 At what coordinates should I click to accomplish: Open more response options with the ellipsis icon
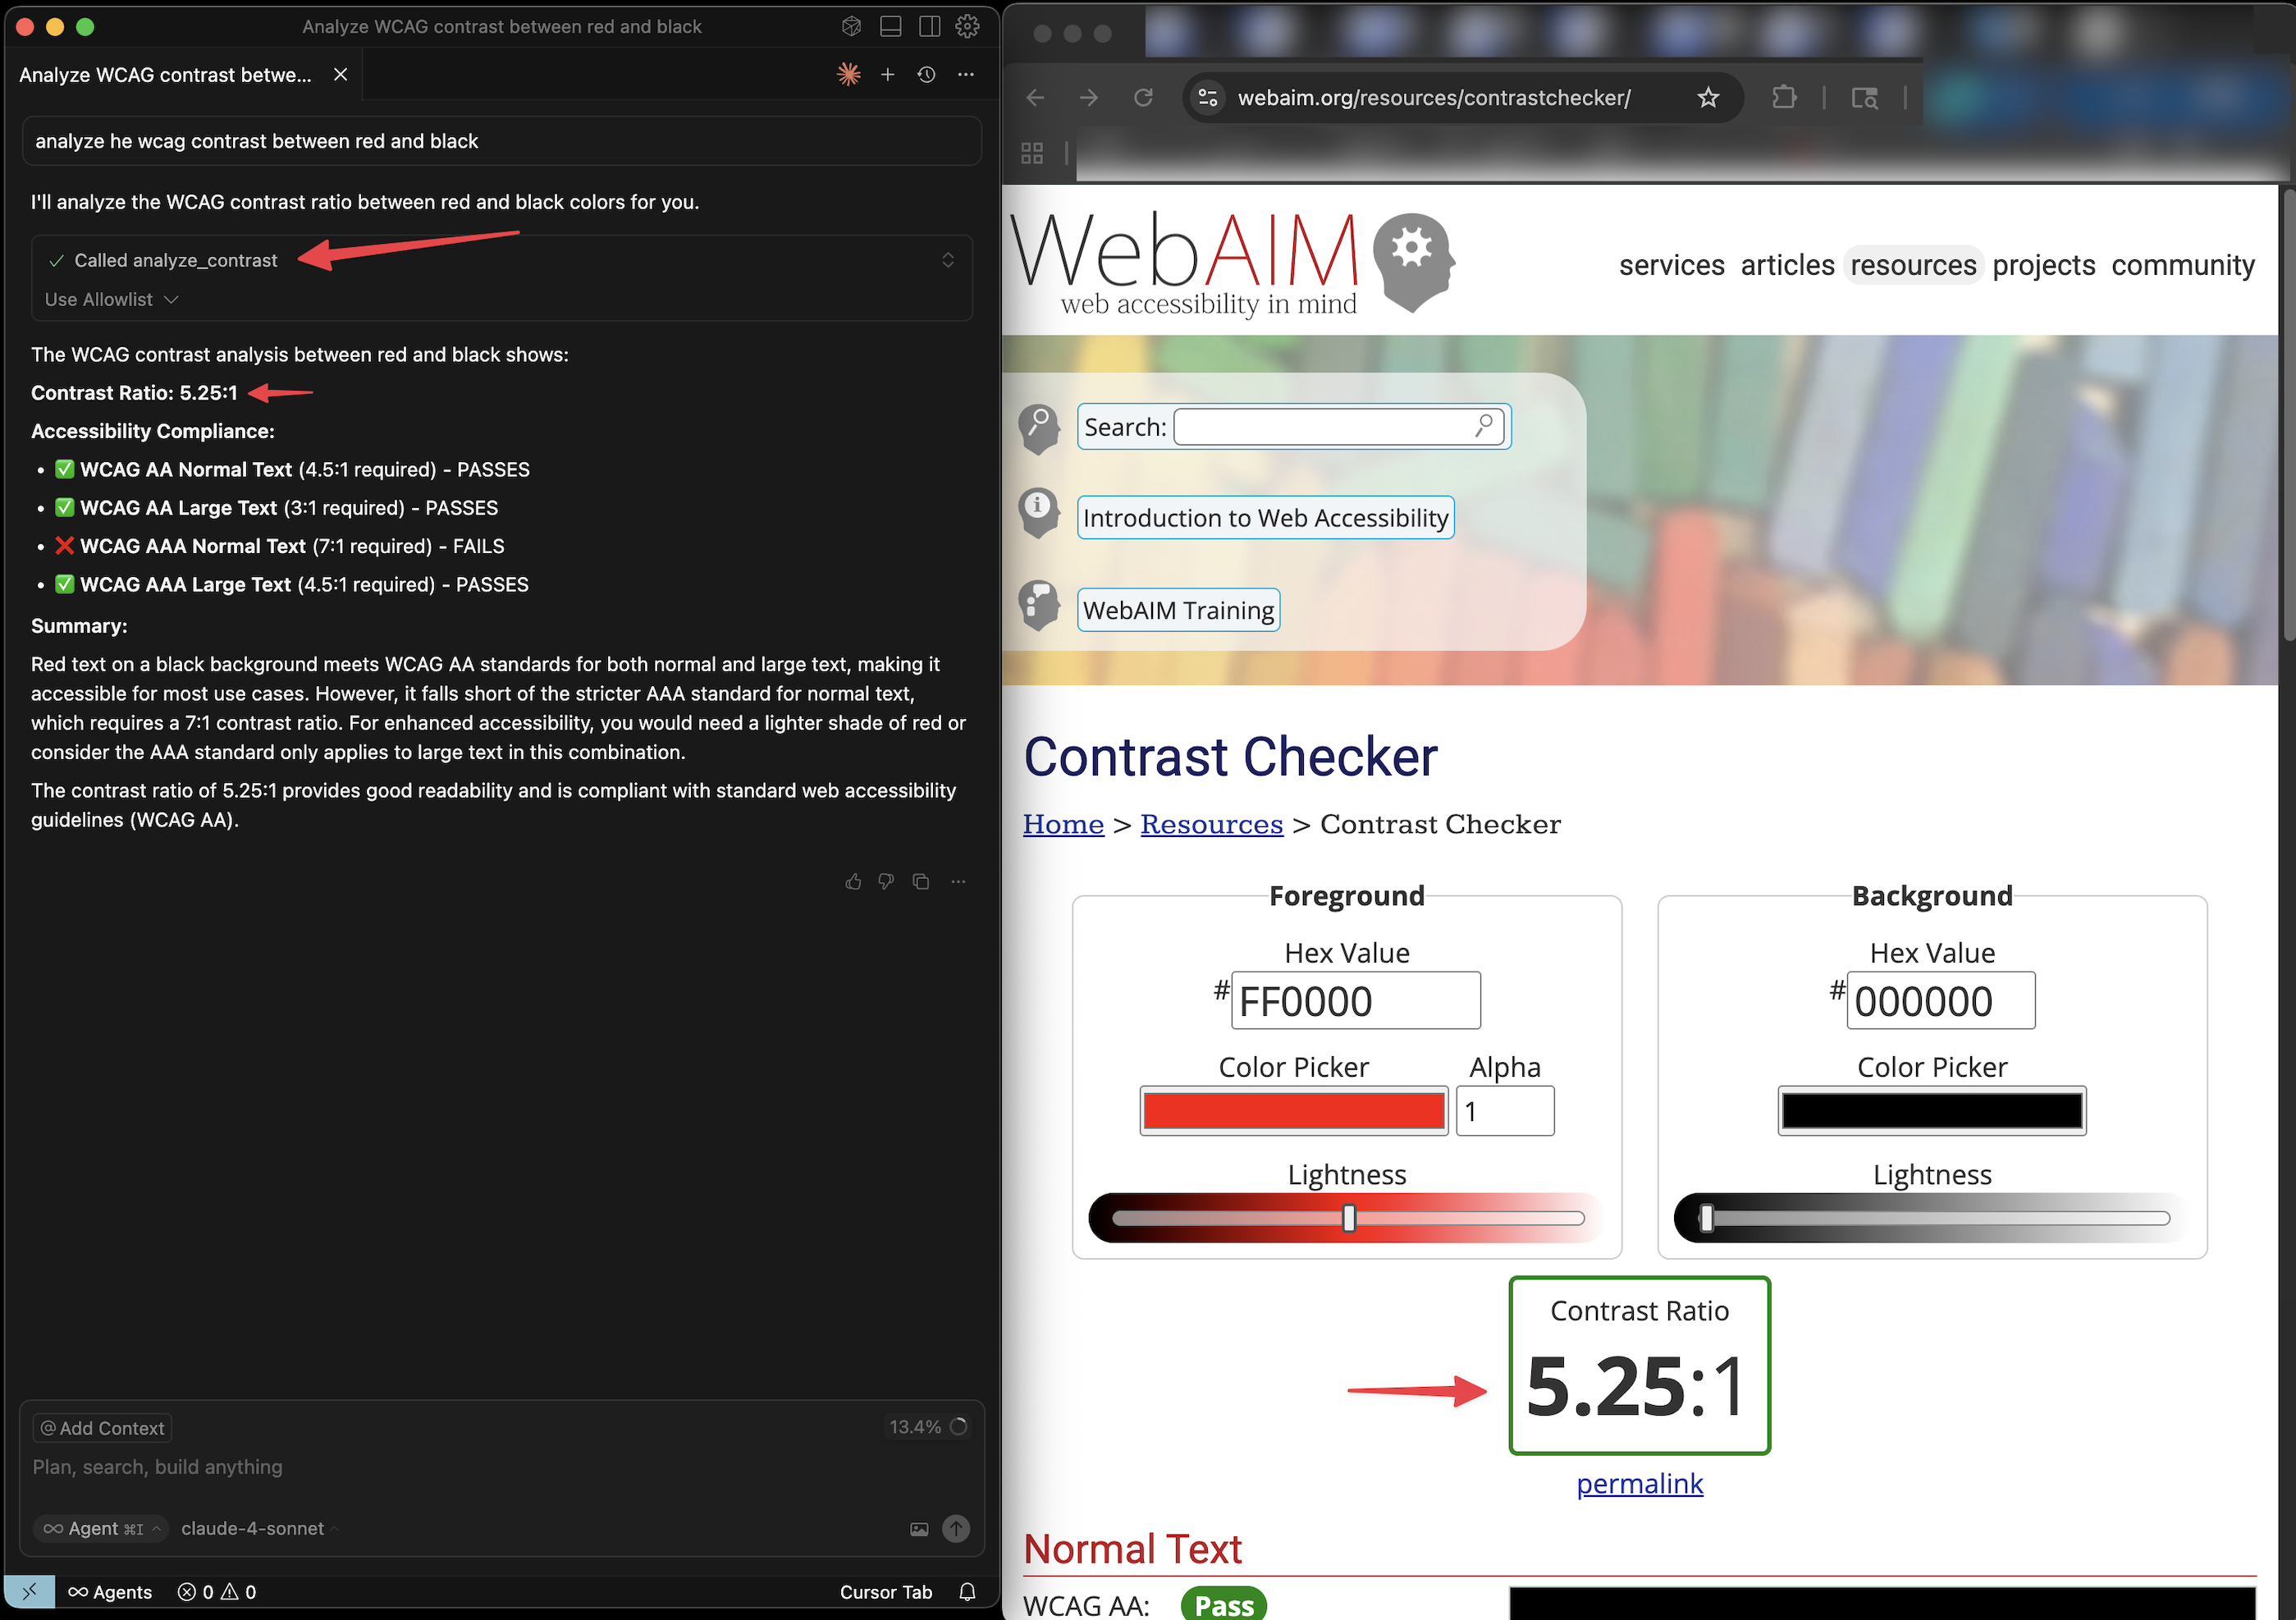pos(958,881)
